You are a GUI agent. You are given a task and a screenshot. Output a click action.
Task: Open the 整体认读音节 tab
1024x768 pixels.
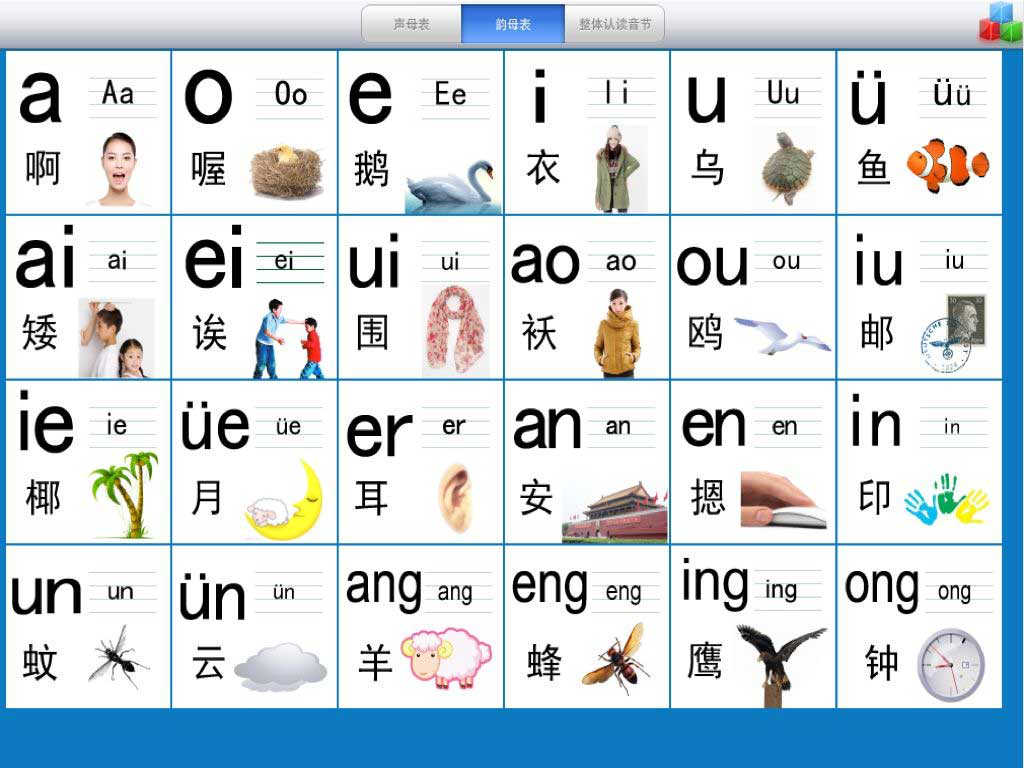click(x=614, y=24)
